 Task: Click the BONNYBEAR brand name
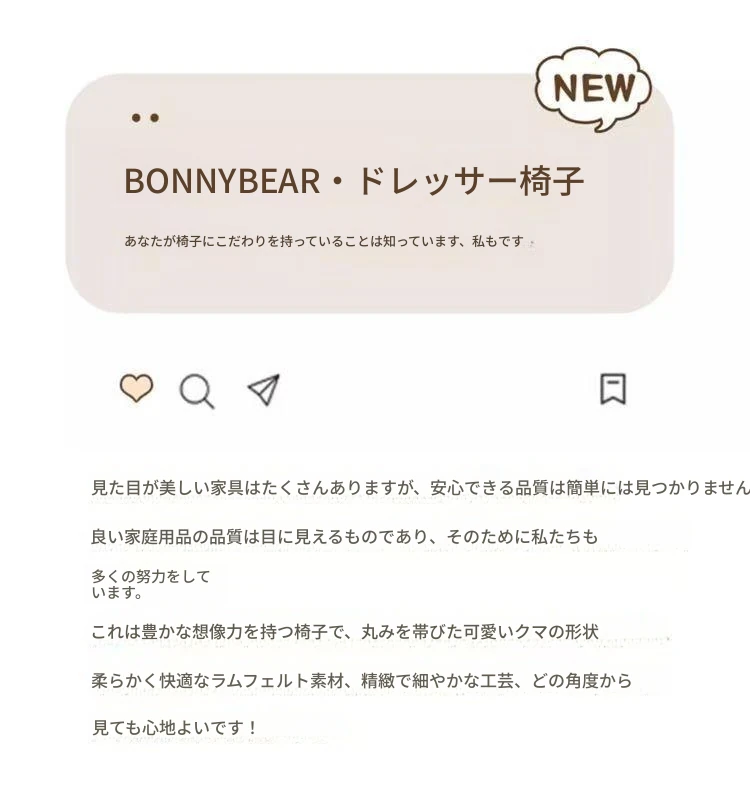click(x=222, y=181)
